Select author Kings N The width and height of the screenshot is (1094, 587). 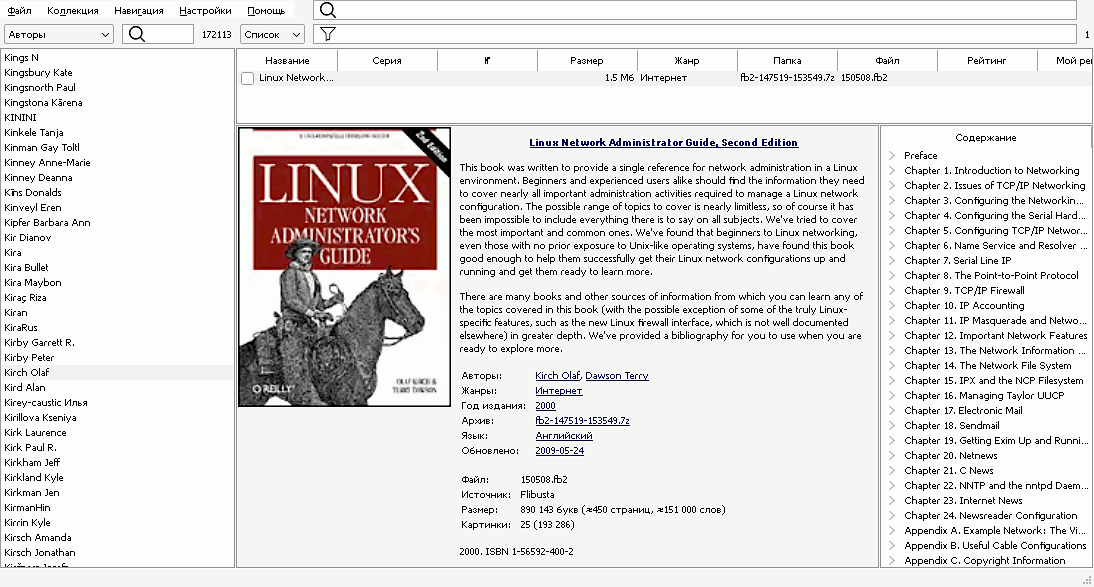(x=117, y=58)
